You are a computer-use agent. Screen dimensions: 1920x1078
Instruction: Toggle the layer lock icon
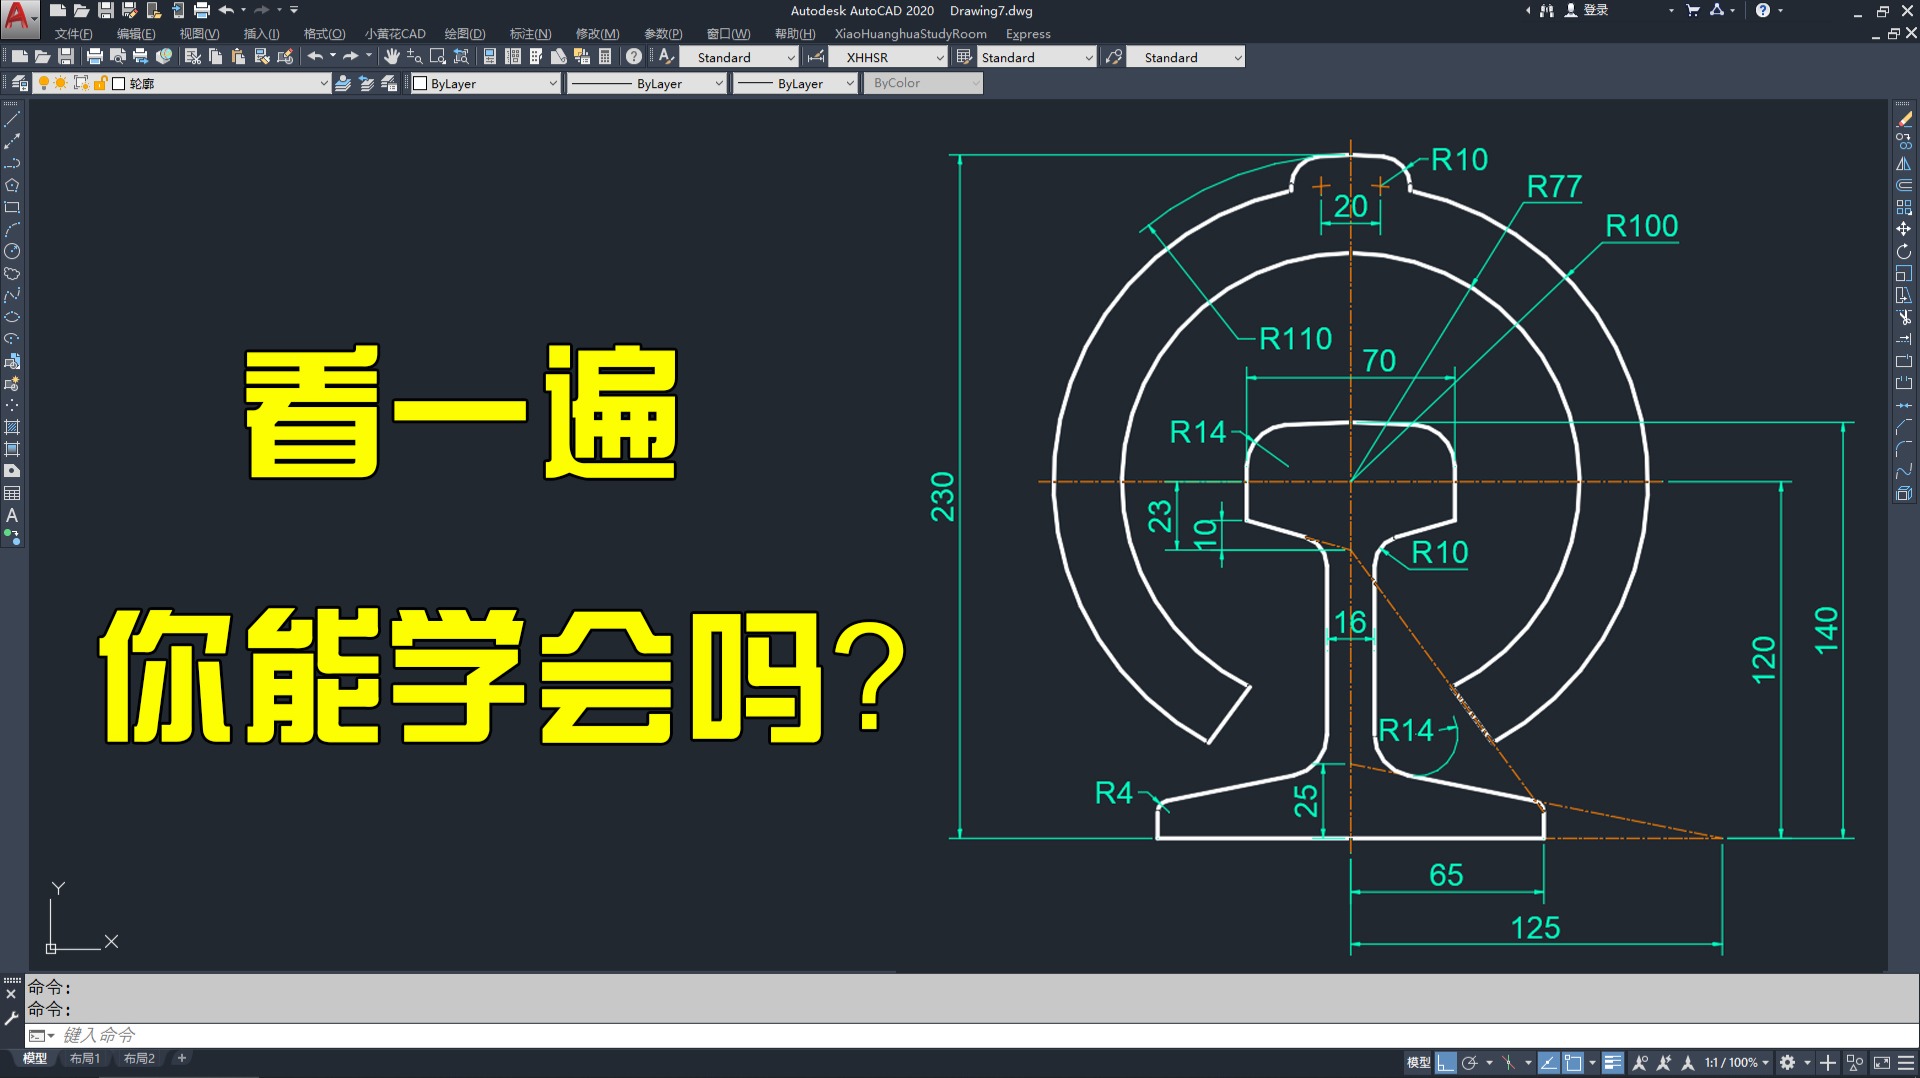point(100,83)
